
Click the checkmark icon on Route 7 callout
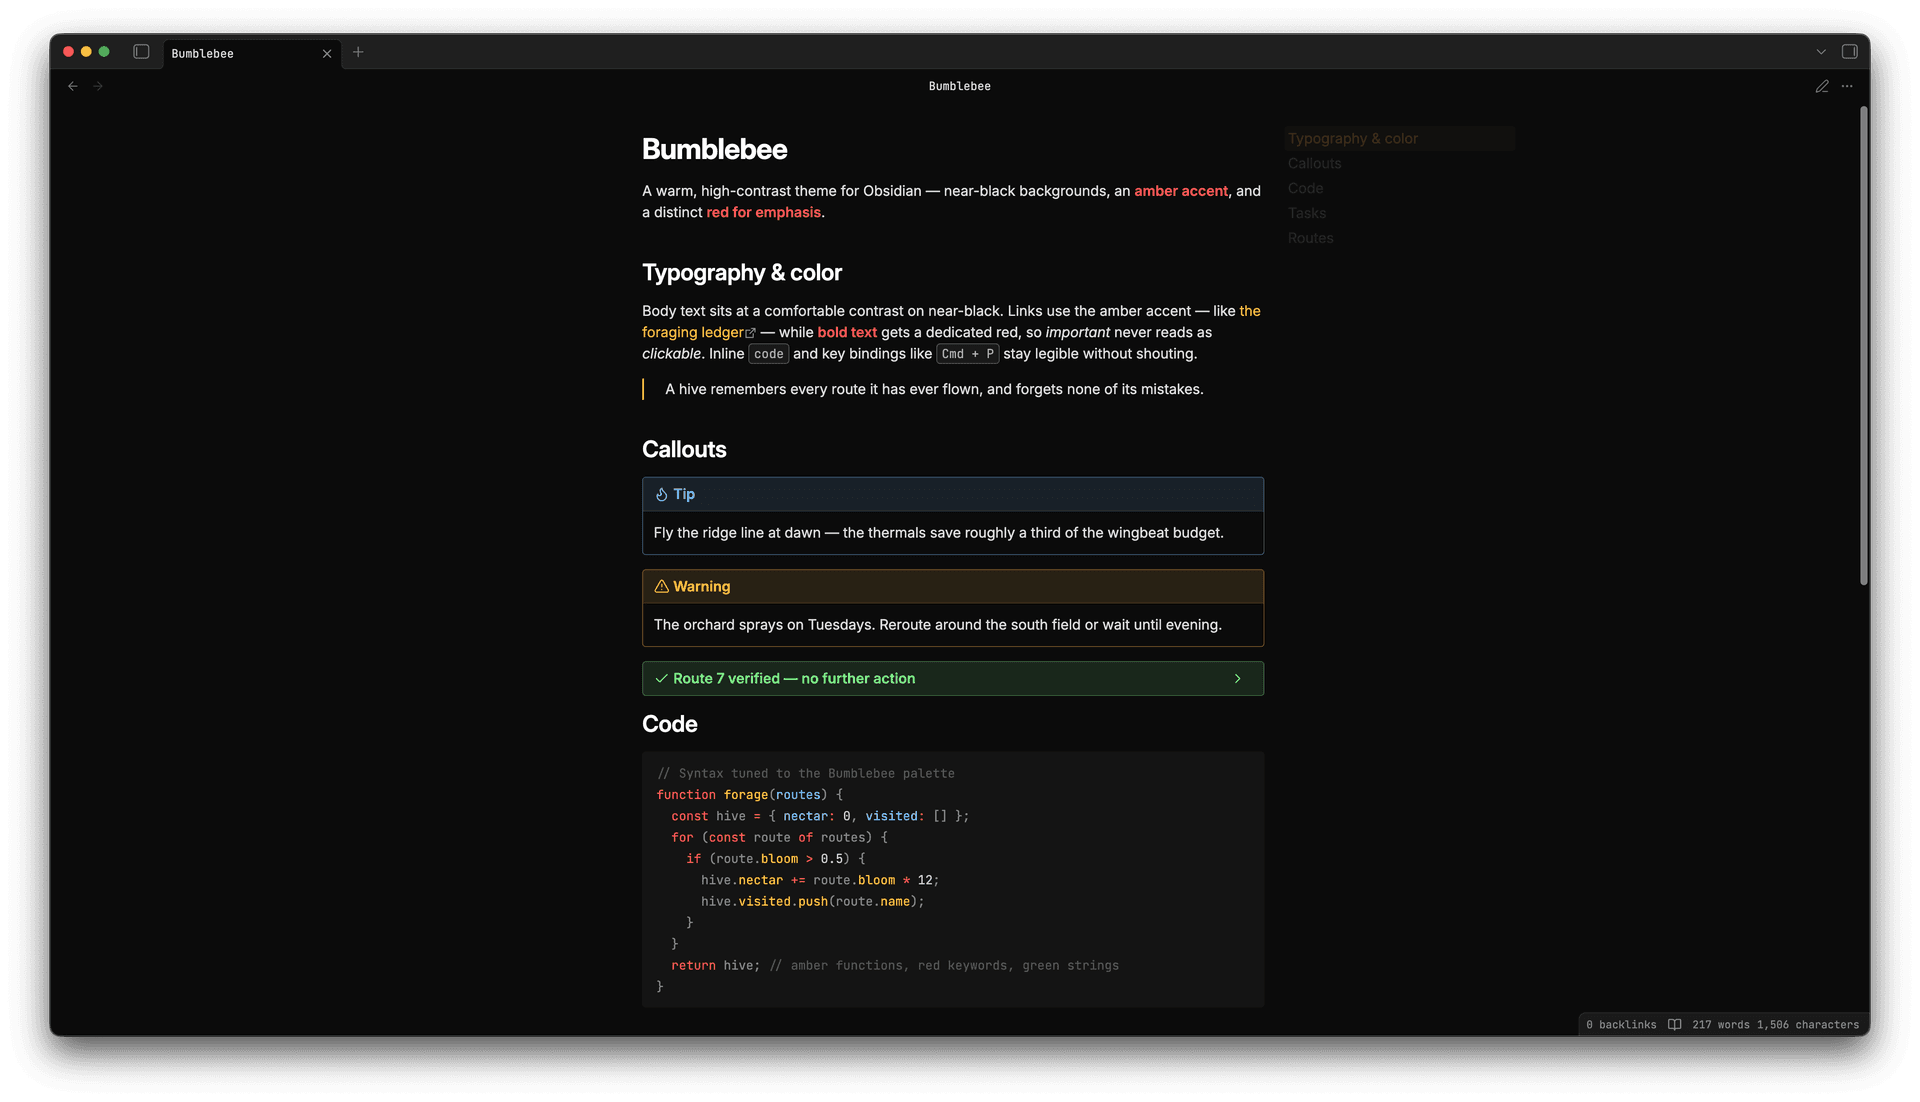[x=661, y=678]
